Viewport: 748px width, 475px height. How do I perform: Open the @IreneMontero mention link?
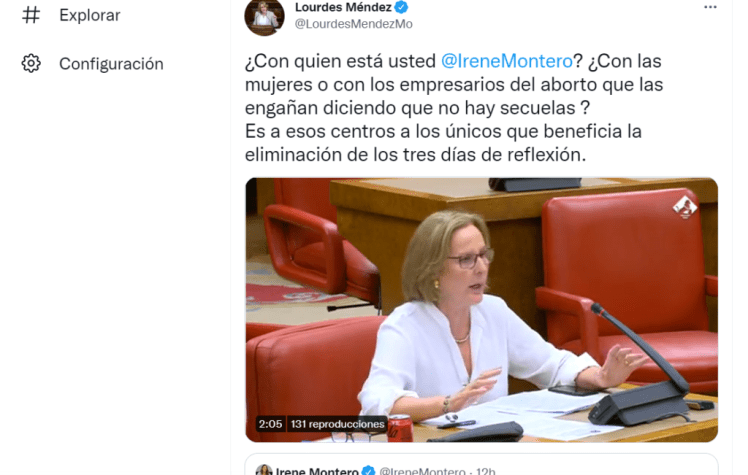507,61
